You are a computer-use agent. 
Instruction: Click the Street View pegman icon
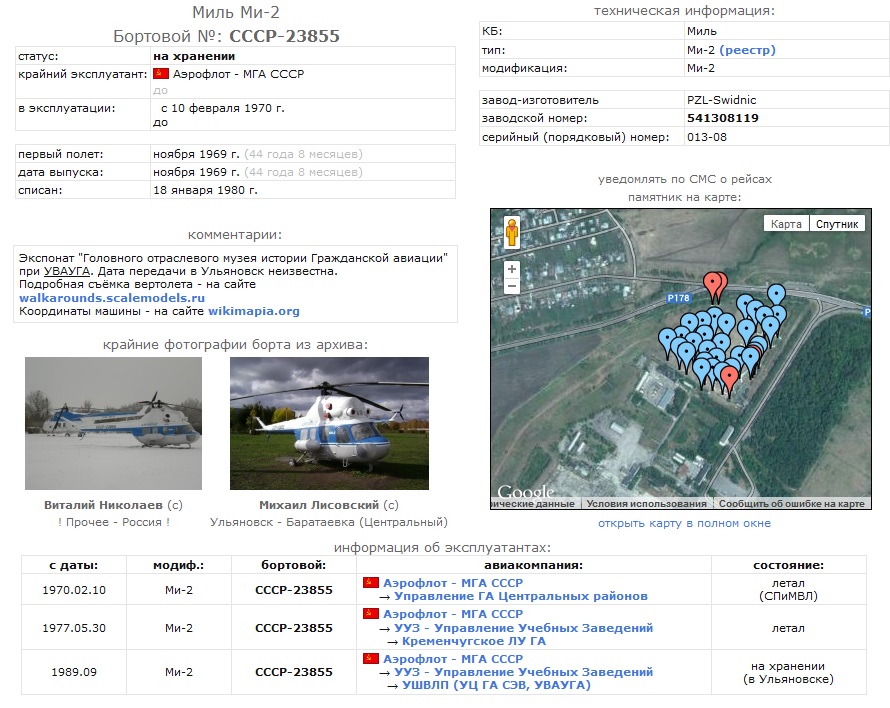tap(513, 233)
